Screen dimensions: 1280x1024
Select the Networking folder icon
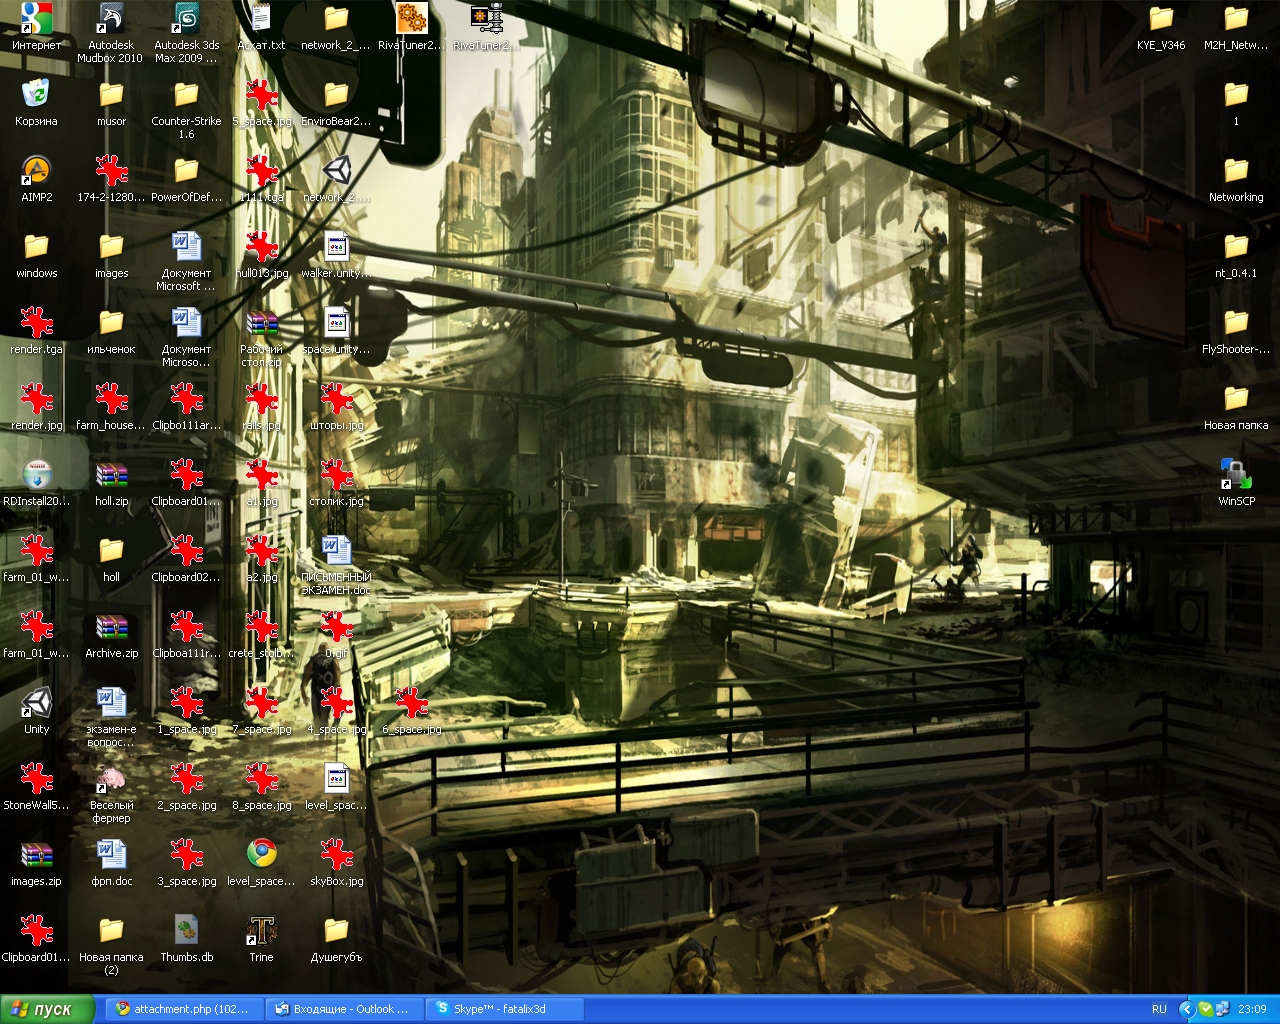click(1236, 172)
